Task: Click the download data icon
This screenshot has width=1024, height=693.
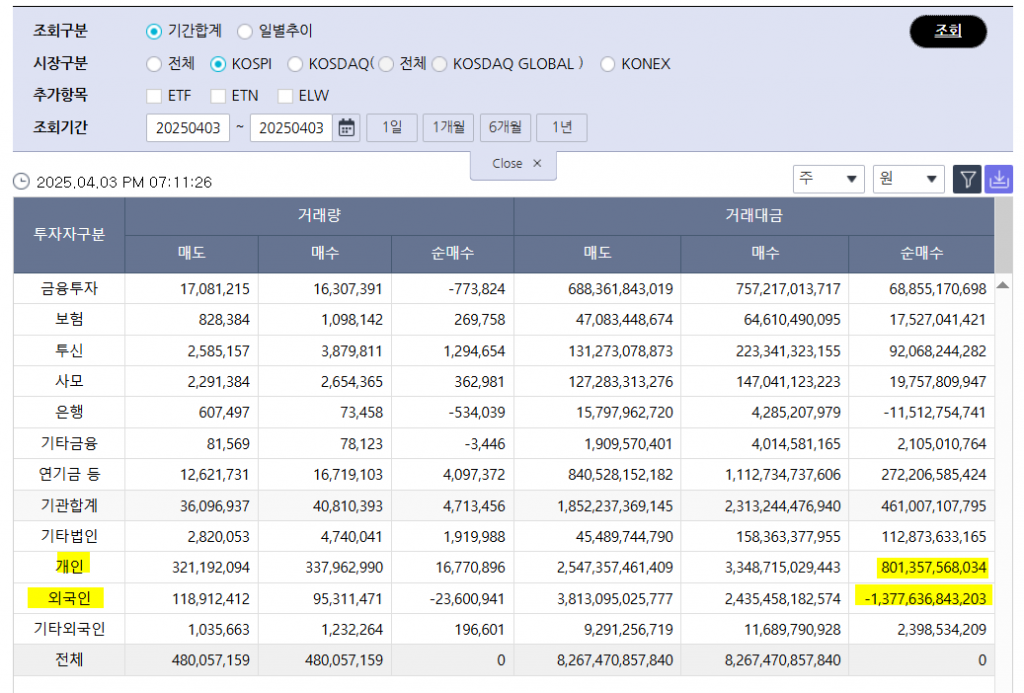Action: pos(999,179)
